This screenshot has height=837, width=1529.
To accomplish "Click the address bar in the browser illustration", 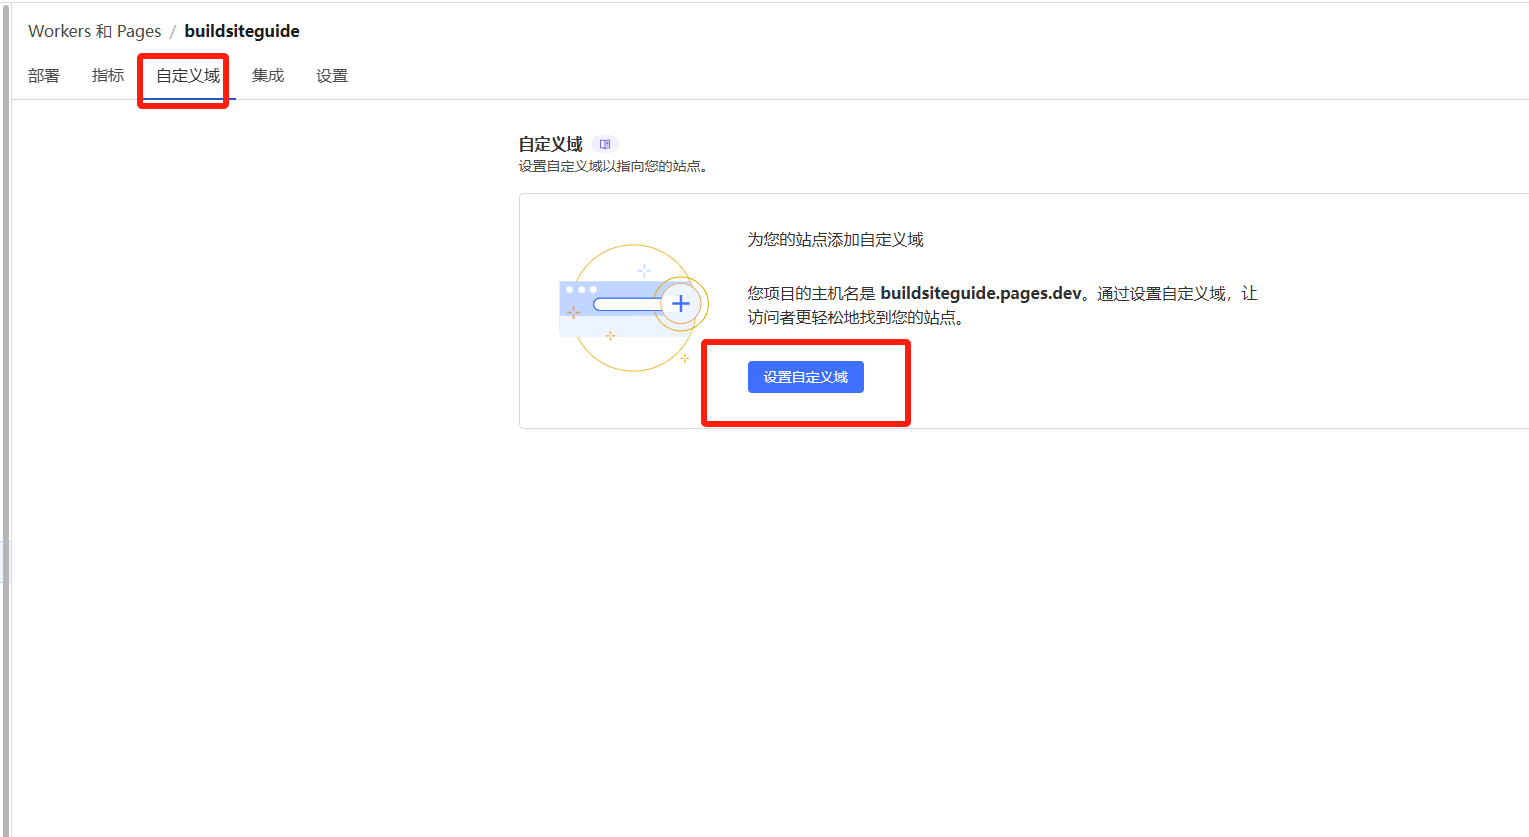I will pyautogui.click(x=626, y=304).
